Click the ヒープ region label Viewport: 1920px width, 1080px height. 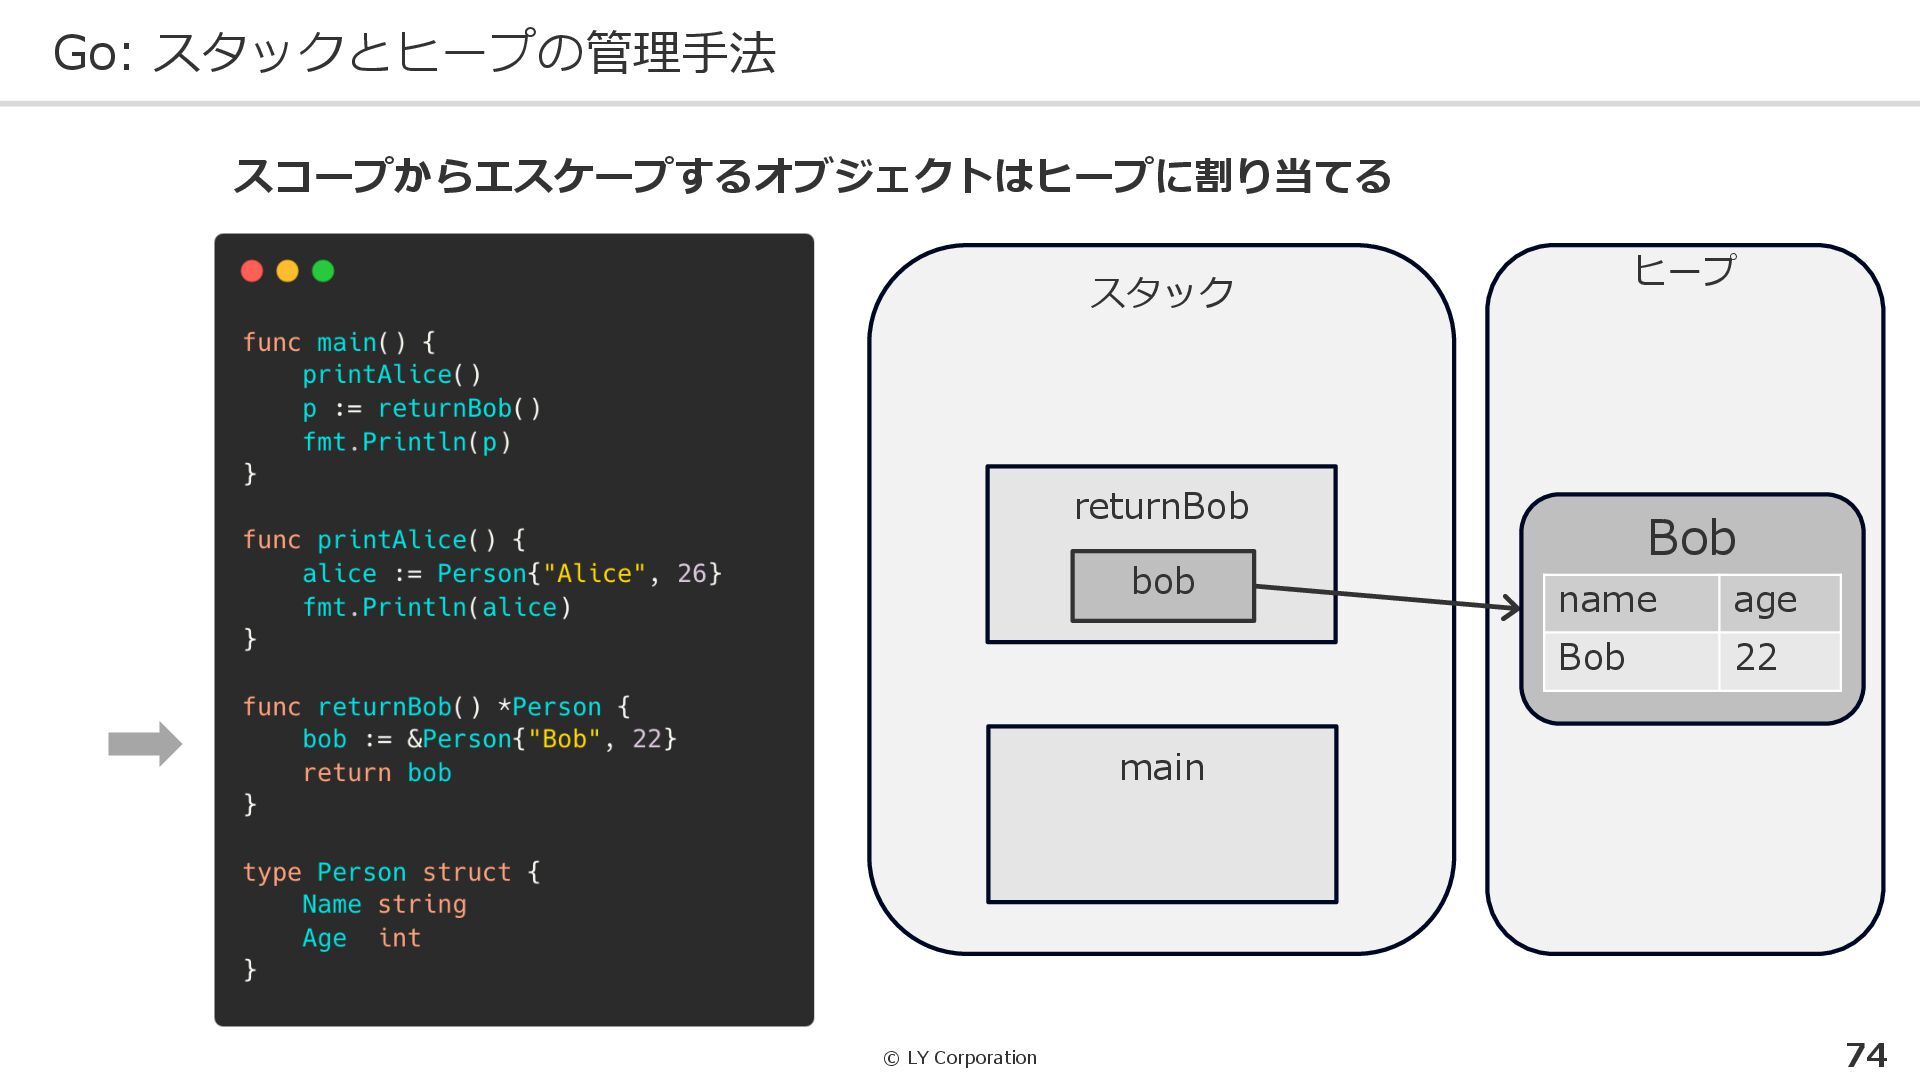pyautogui.click(x=1684, y=270)
